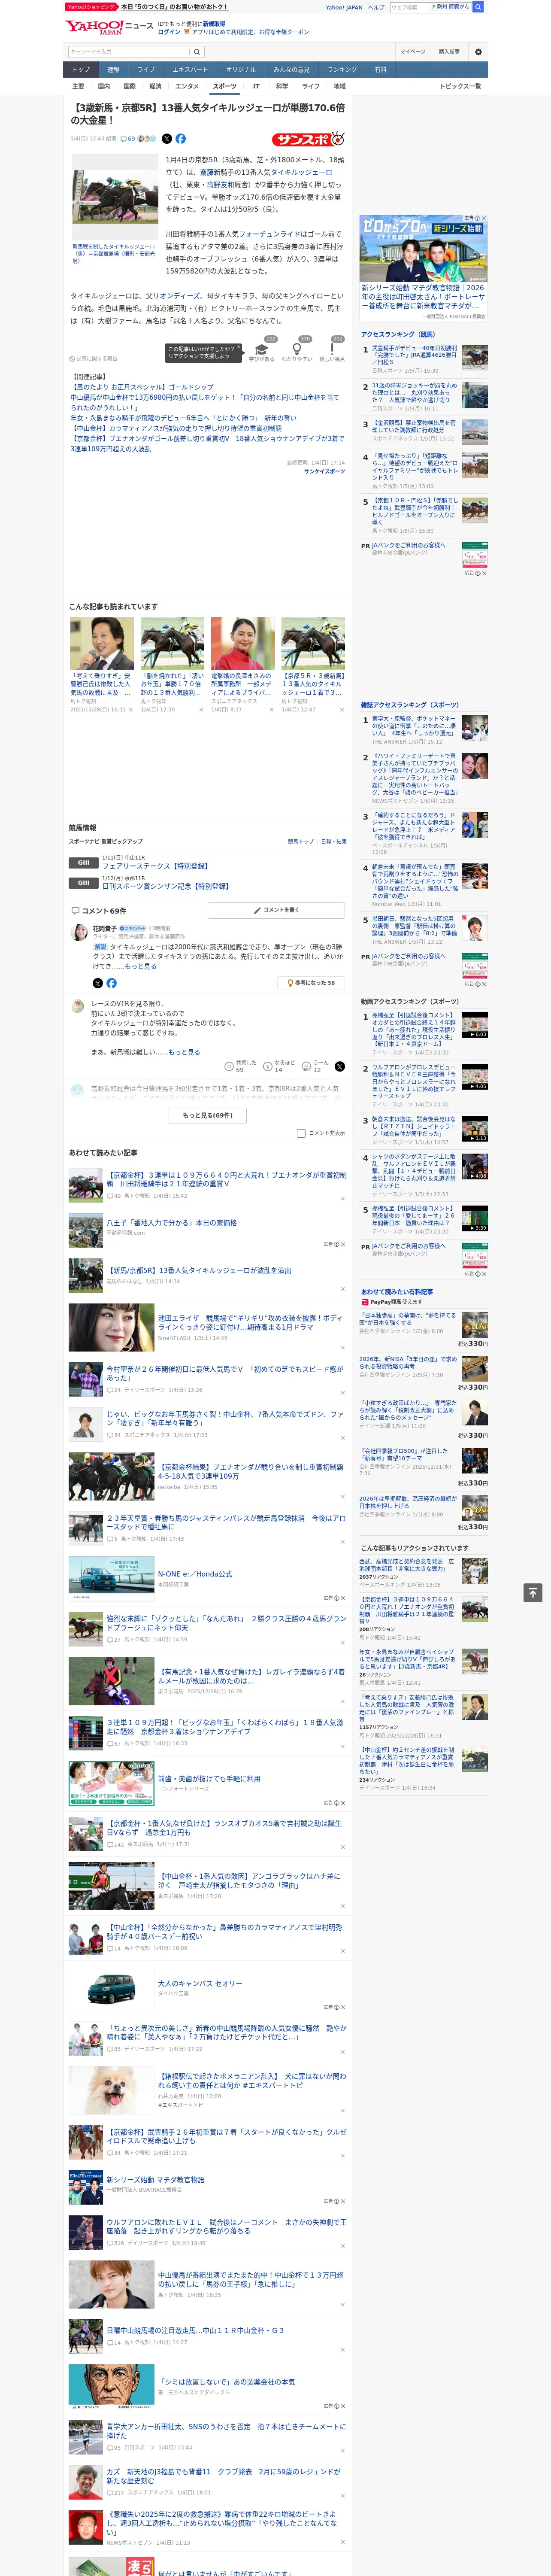Image resolution: width=551 pixels, height=2576 pixels.
Task: React with わかりやすい lightbulb icon
Action: click(297, 350)
